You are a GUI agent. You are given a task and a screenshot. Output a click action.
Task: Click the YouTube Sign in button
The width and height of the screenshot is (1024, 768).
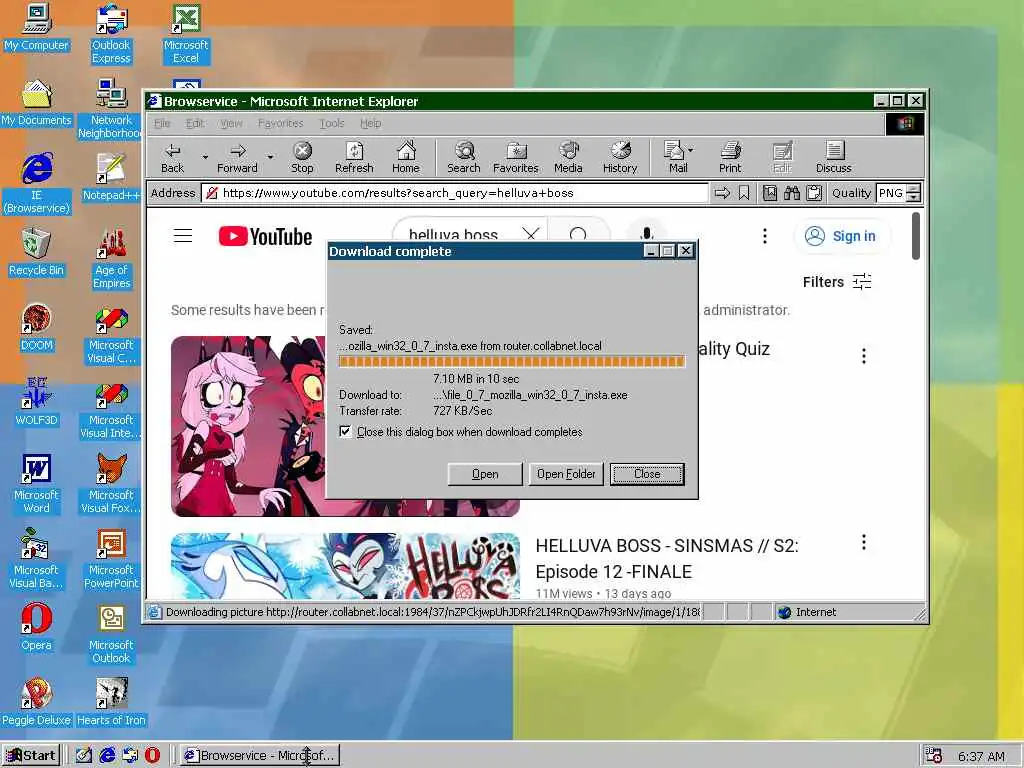coord(841,236)
